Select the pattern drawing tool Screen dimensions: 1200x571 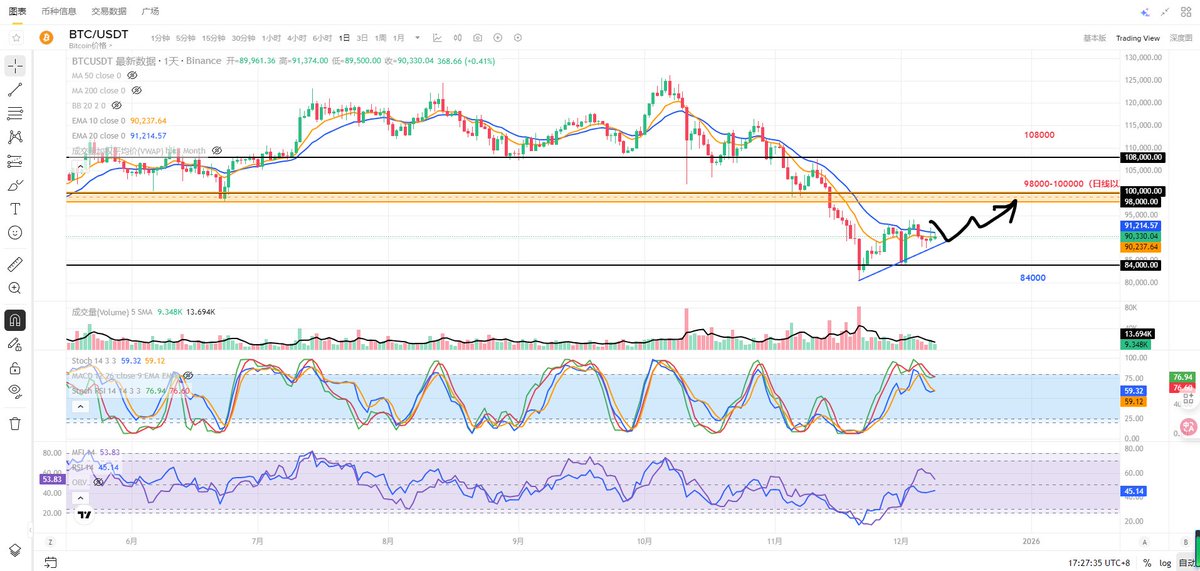click(15, 137)
